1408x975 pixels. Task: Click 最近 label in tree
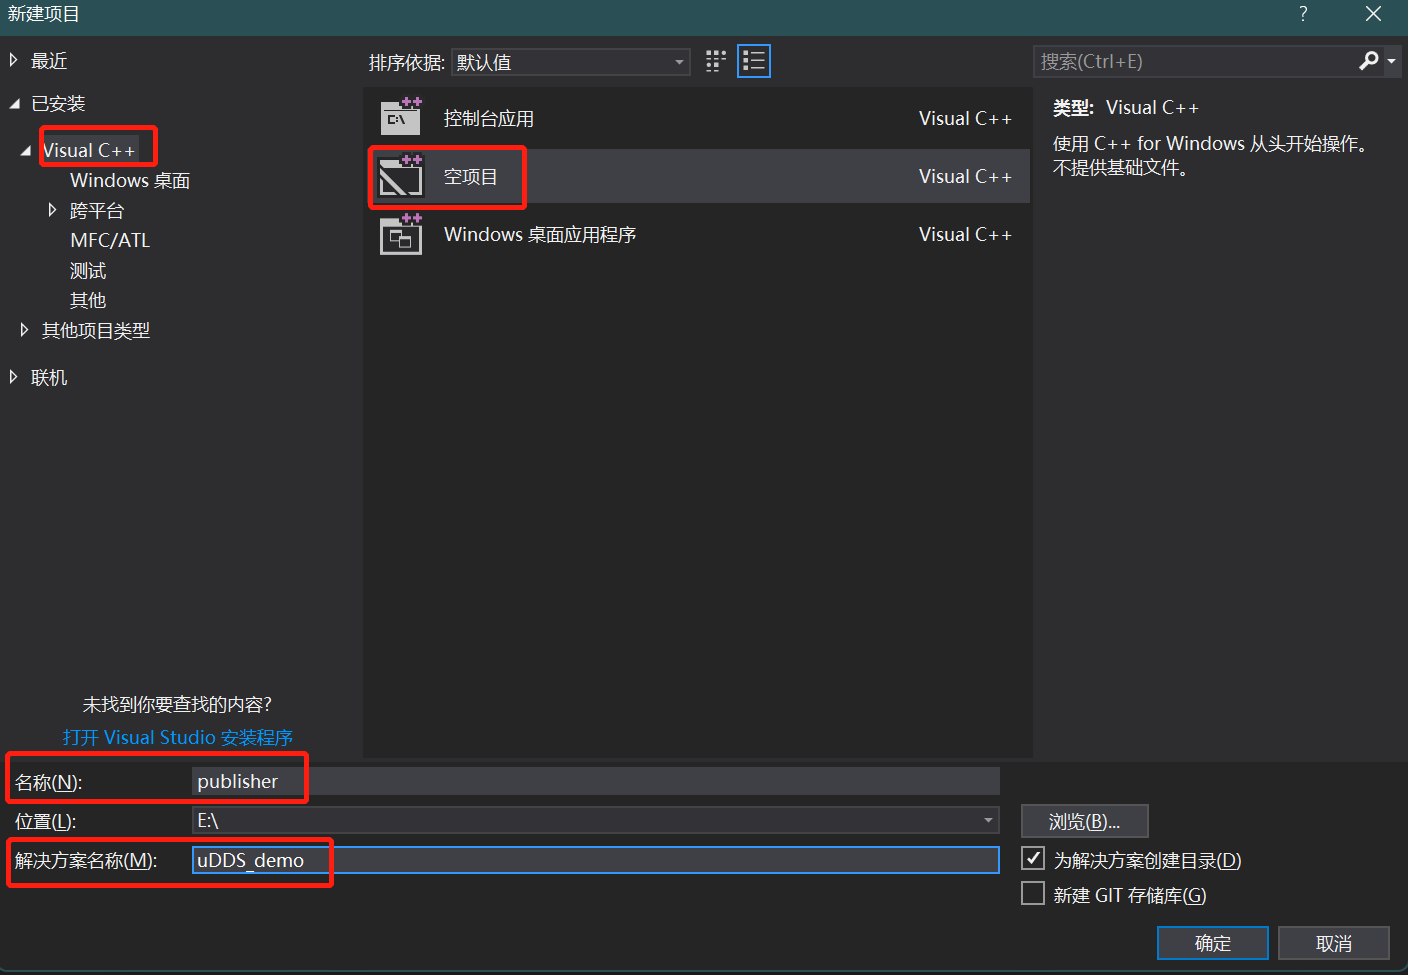tap(49, 60)
